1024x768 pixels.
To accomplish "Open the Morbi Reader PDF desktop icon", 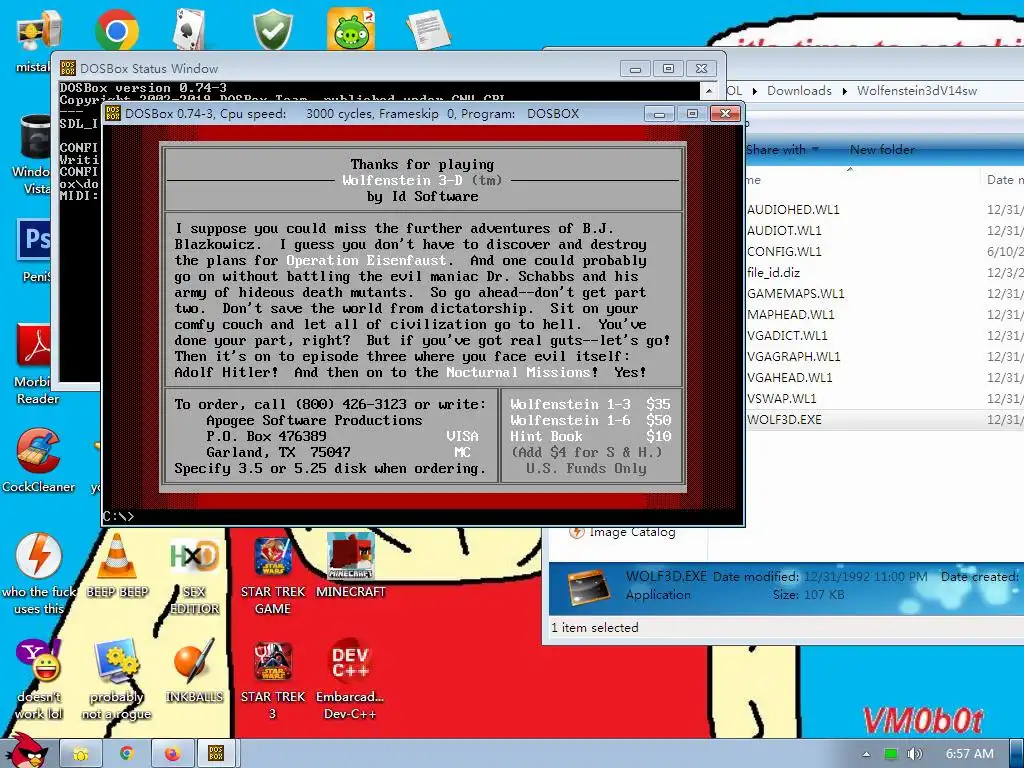I will tap(34, 344).
